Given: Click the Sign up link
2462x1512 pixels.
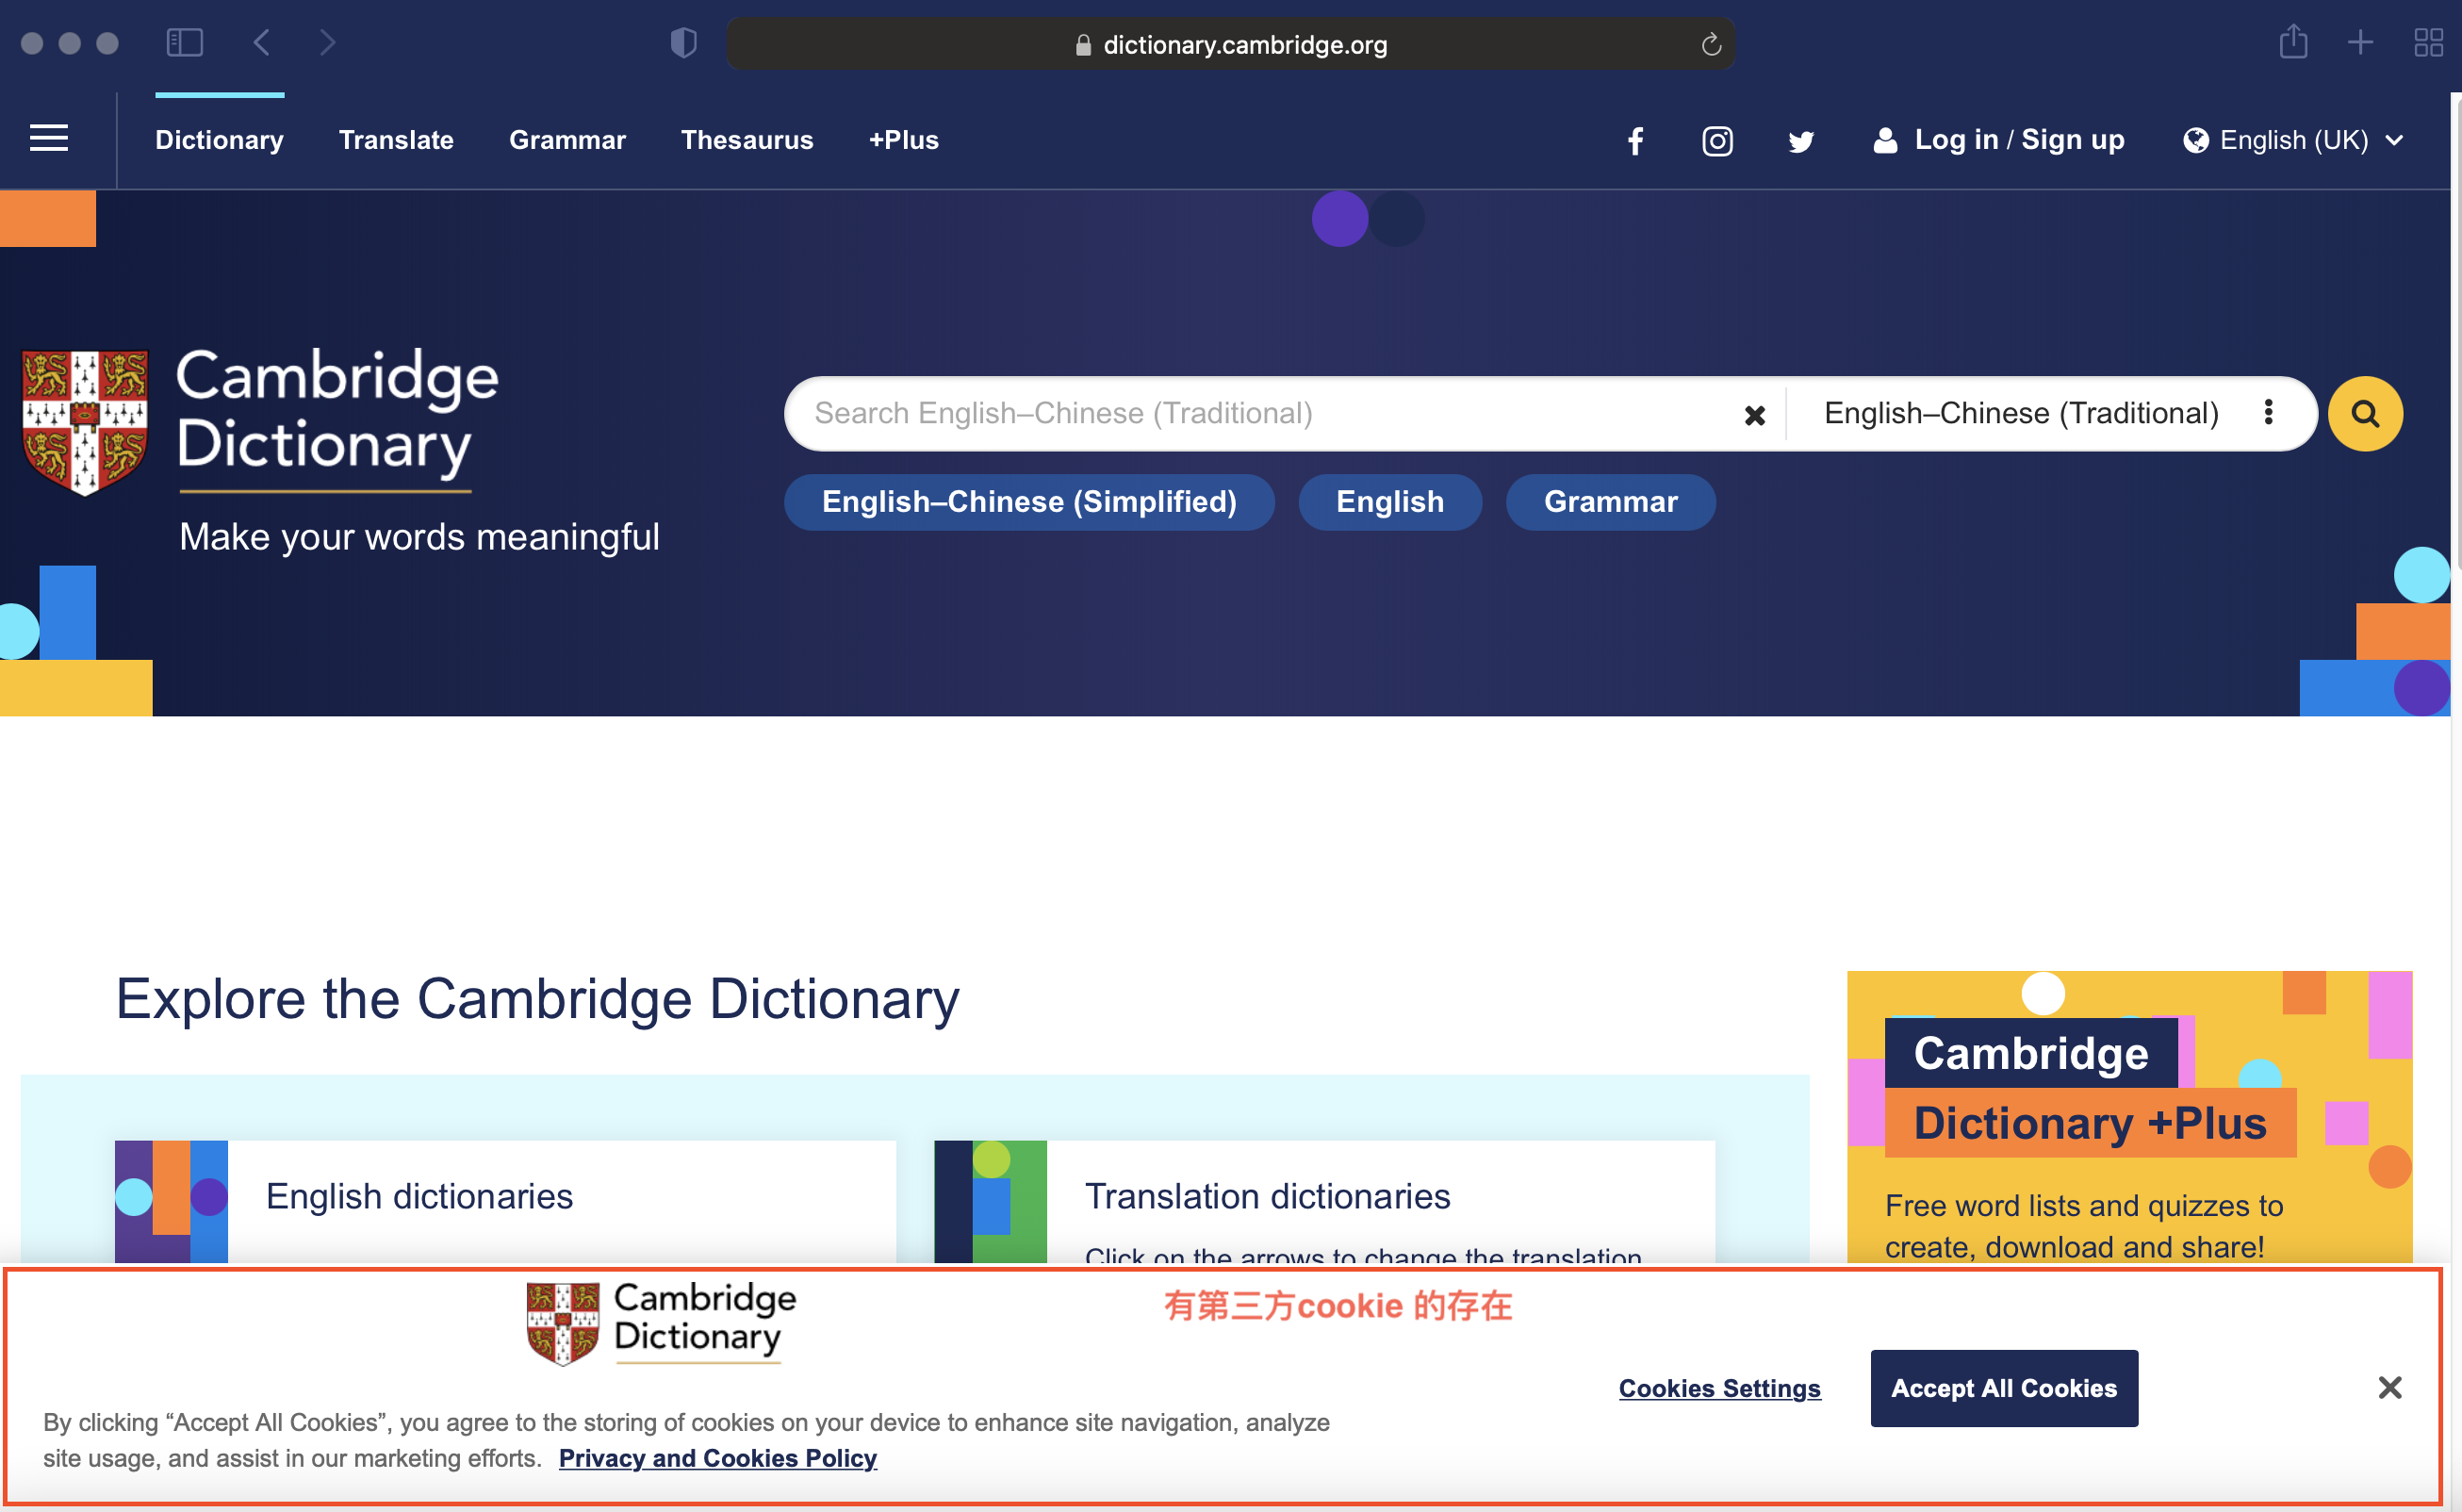Looking at the screenshot, I should (2072, 140).
